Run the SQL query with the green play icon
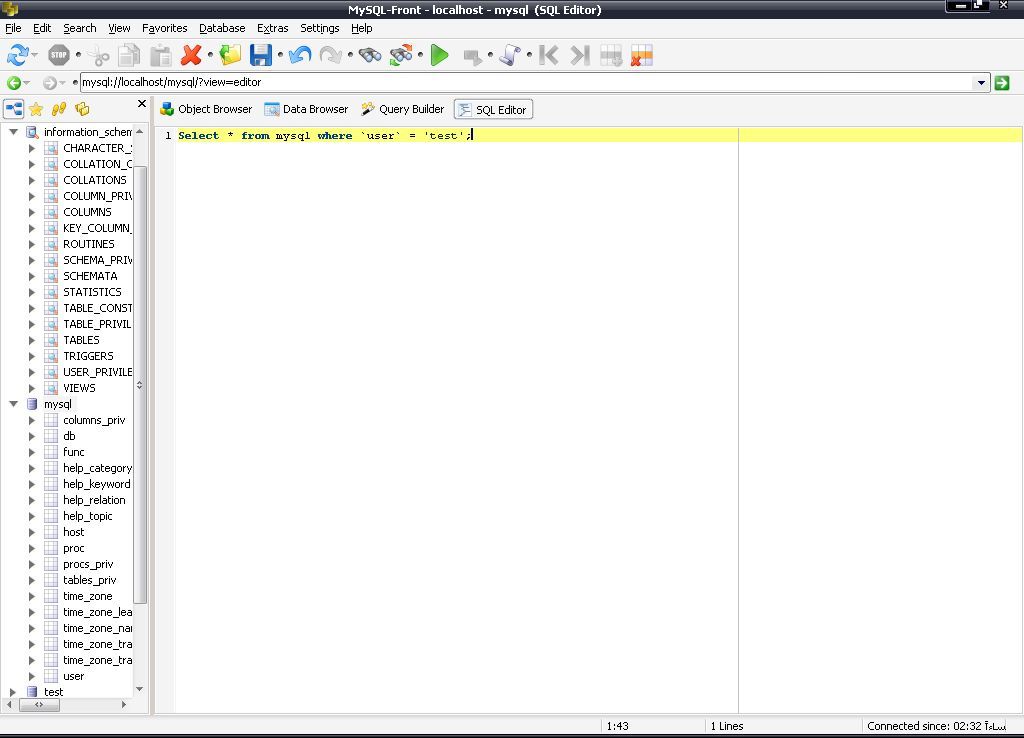Image resolution: width=1024 pixels, height=738 pixels. (x=440, y=55)
